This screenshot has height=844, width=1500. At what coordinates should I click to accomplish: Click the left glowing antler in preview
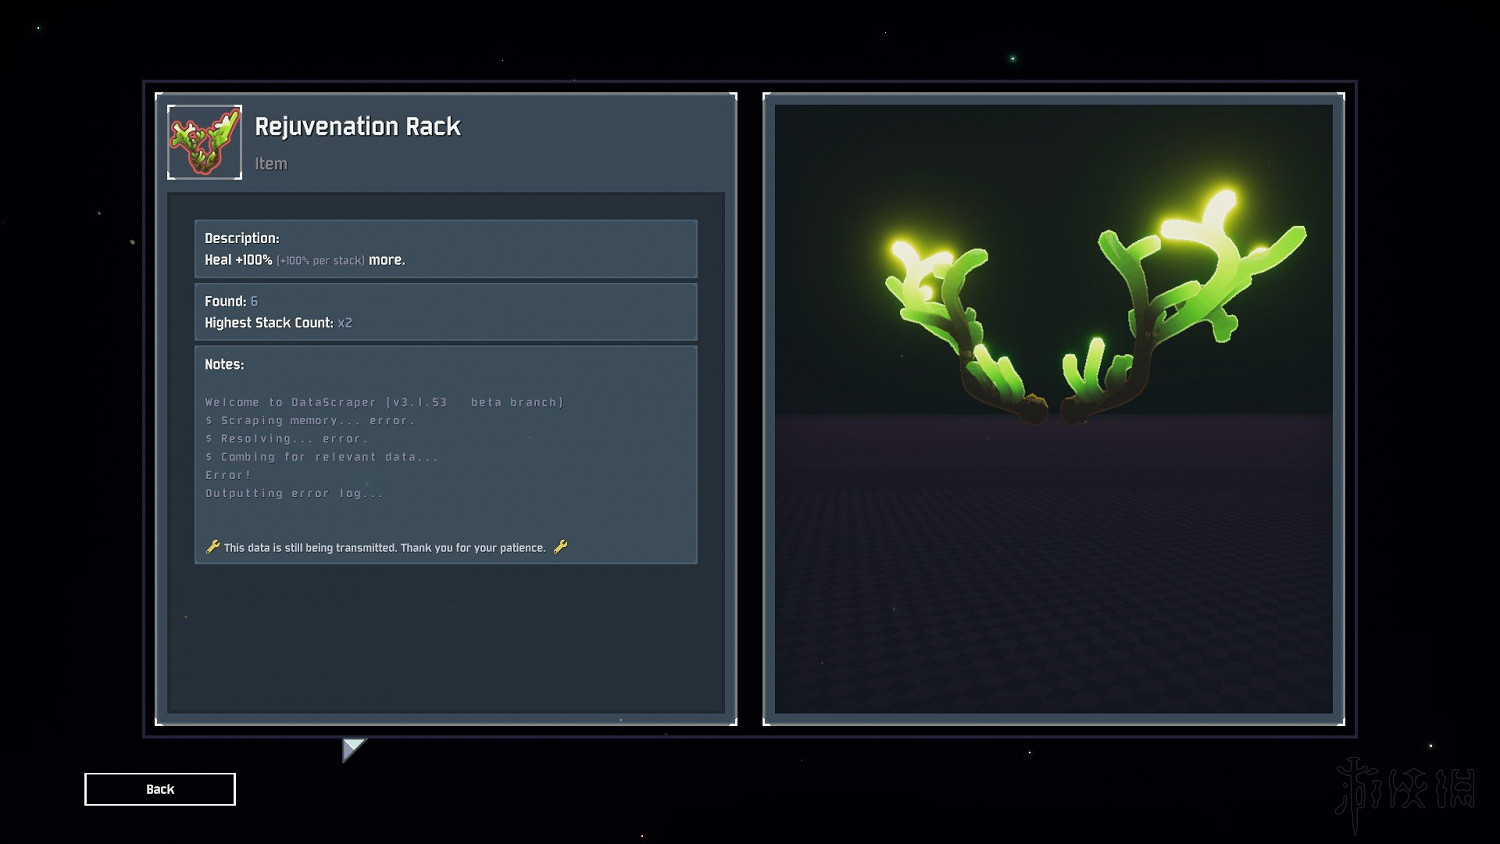pyautogui.click(x=950, y=320)
